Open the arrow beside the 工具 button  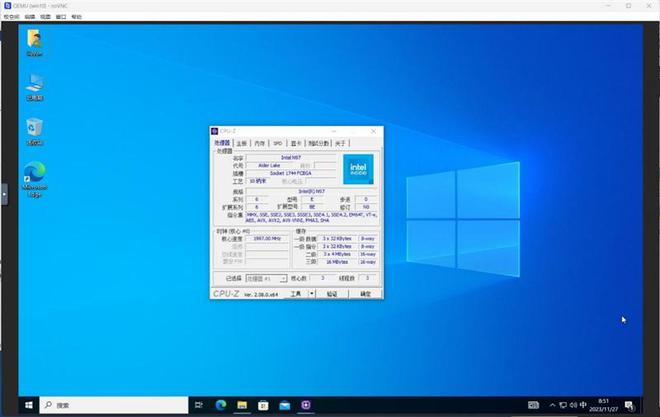pos(311,293)
